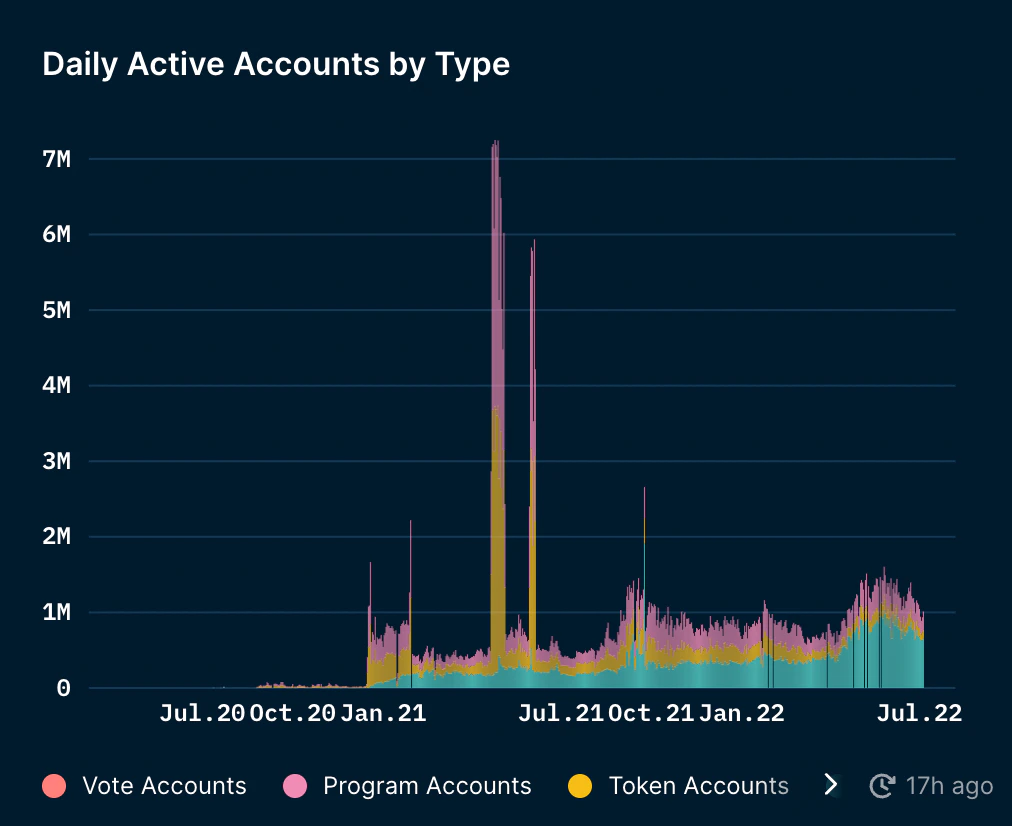Click the Jan.22 x-axis label

pyautogui.click(x=742, y=713)
